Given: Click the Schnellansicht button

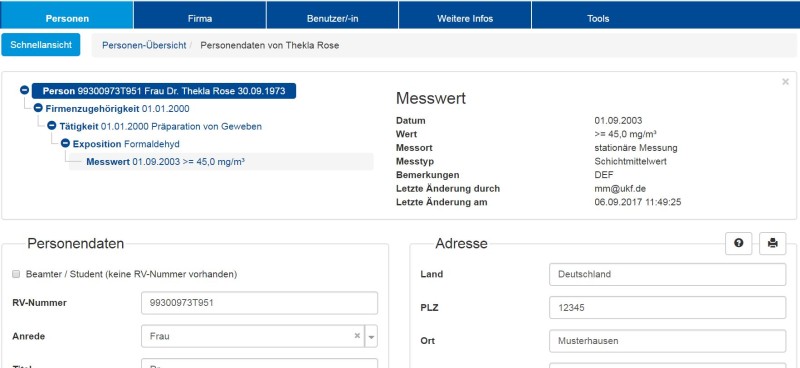Looking at the screenshot, I should click(x=41, y=45).
